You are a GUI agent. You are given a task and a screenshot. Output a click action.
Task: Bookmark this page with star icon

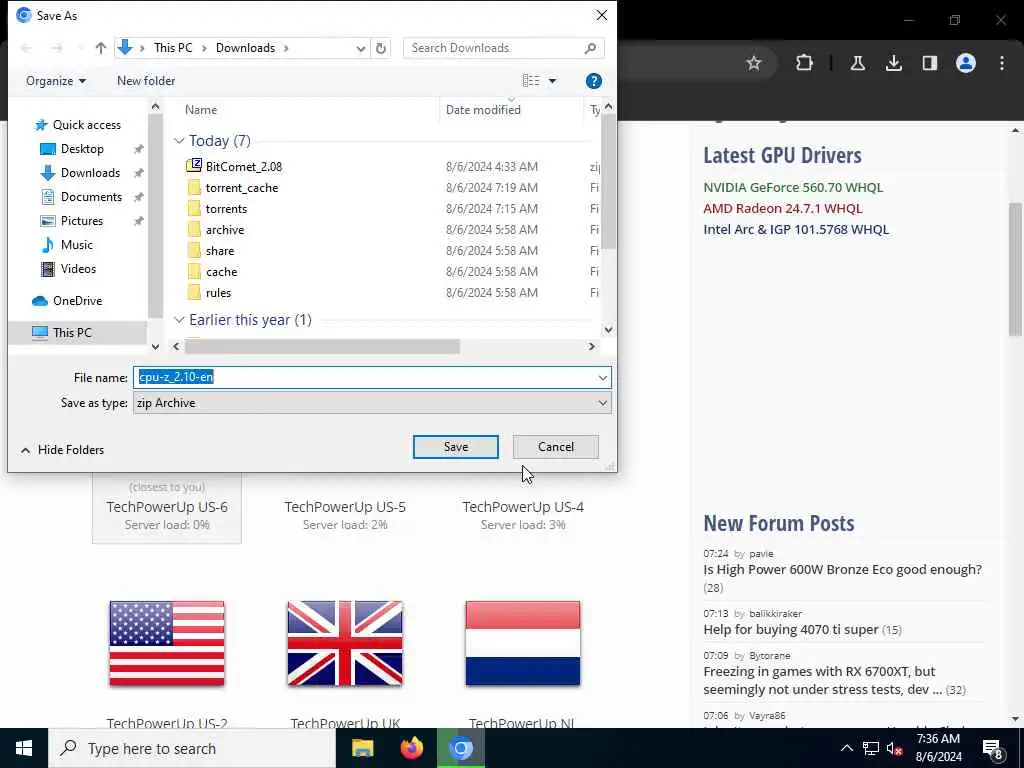click(x=754, y=63)
